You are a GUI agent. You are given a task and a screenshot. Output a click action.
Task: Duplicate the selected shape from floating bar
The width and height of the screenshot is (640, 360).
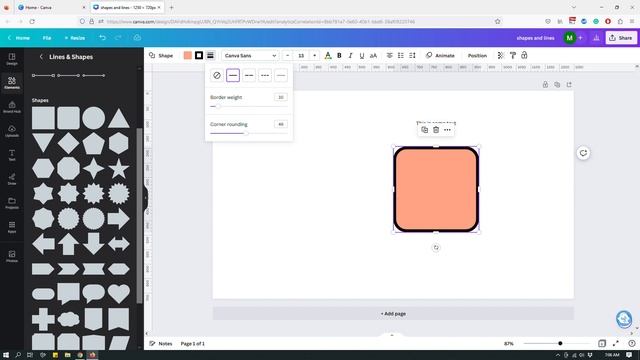[x=424, y=130]
